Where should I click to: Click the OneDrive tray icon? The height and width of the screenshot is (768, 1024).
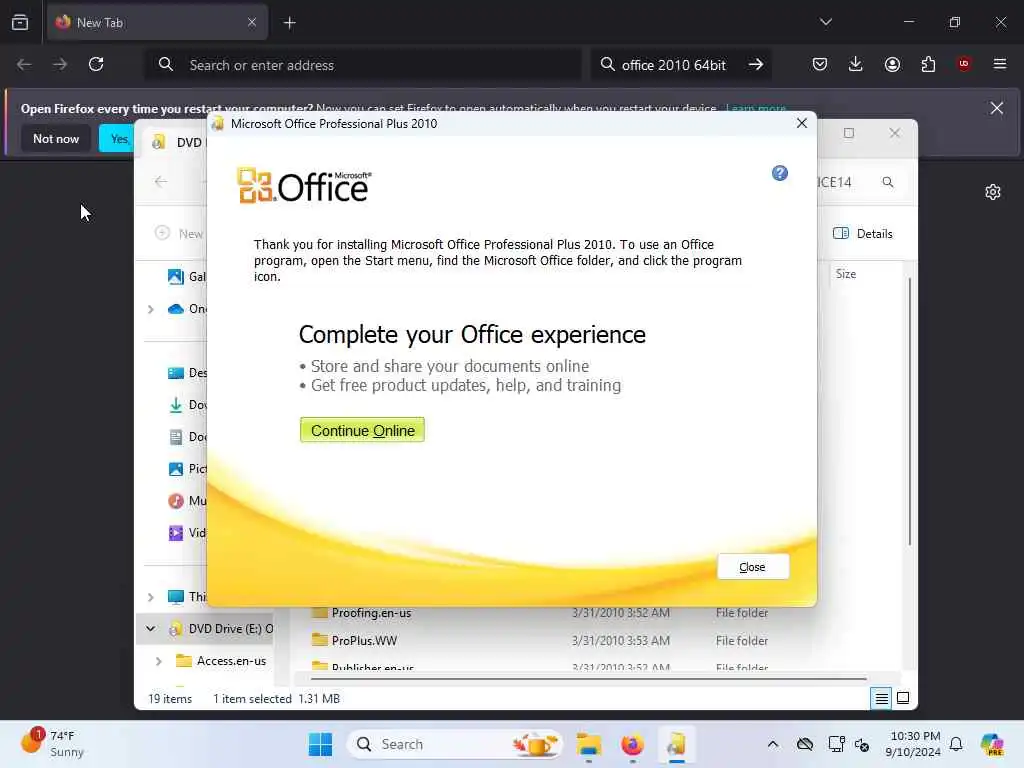coord(805,744)
